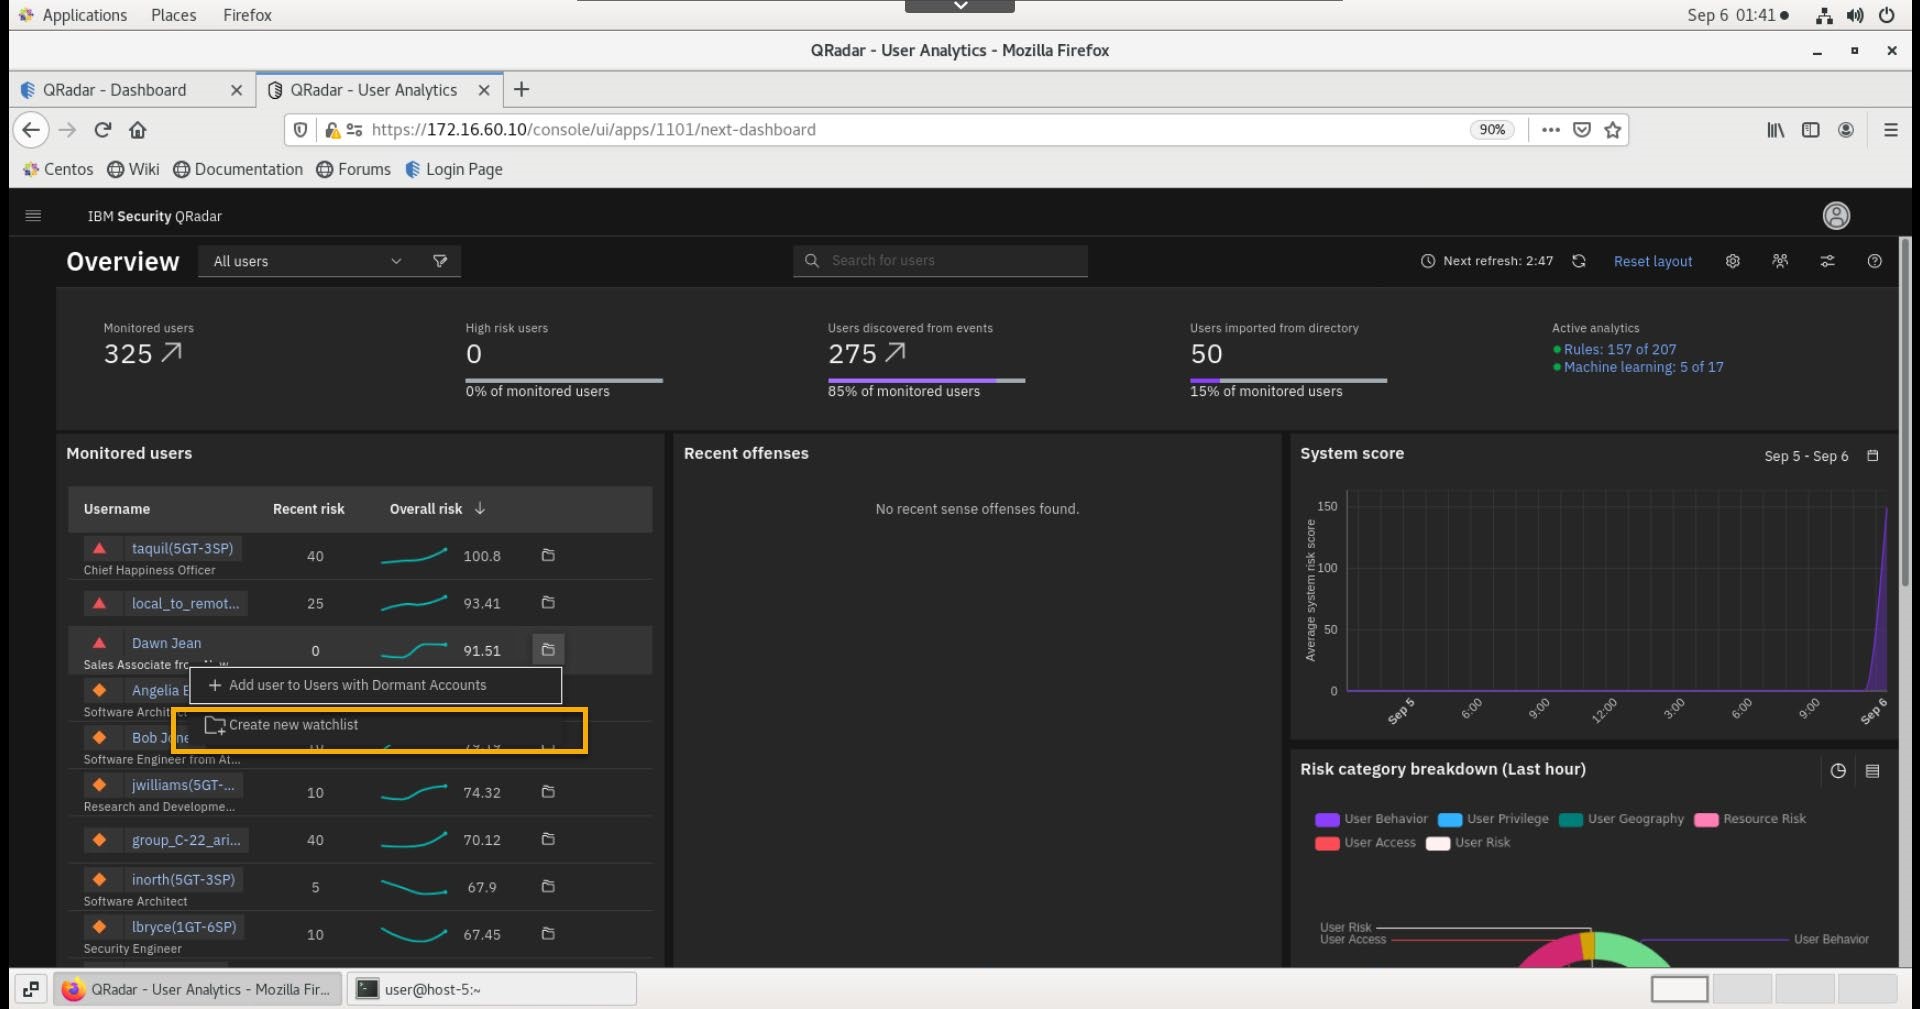The height and width of the screenshot is (1009, 1920).
Task: Open Firefox application menu
Action: pyautogui.click(x=1890, y=130)
